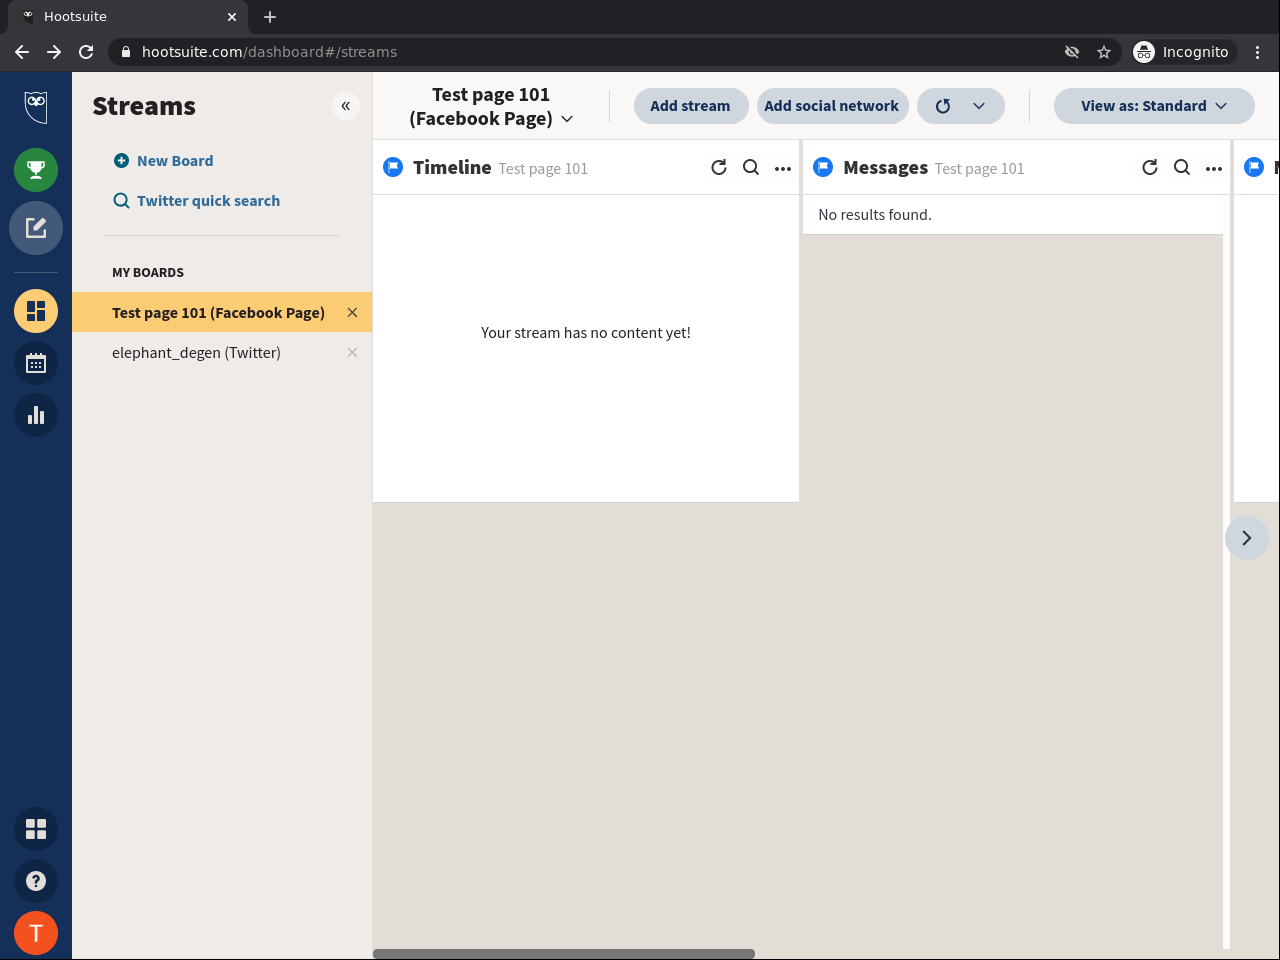Viewport: 1280px width, 960px height.
Task: Open the refresh interval dropdown arrow
Action: click(x=980, y=106)
